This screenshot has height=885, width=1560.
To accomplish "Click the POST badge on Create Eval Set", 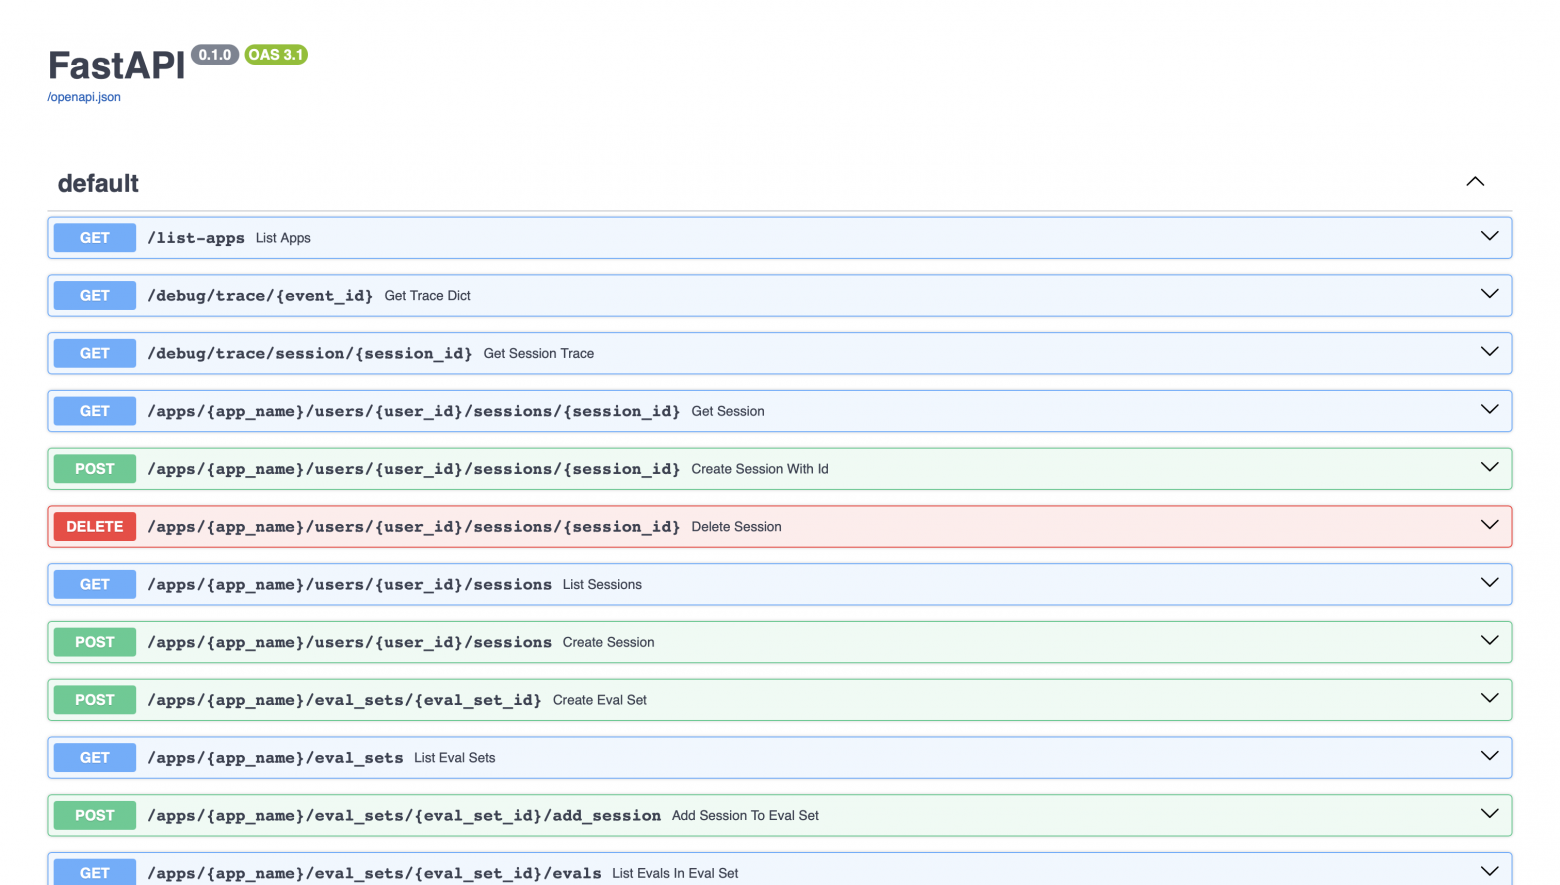I will tap(93, 699).
